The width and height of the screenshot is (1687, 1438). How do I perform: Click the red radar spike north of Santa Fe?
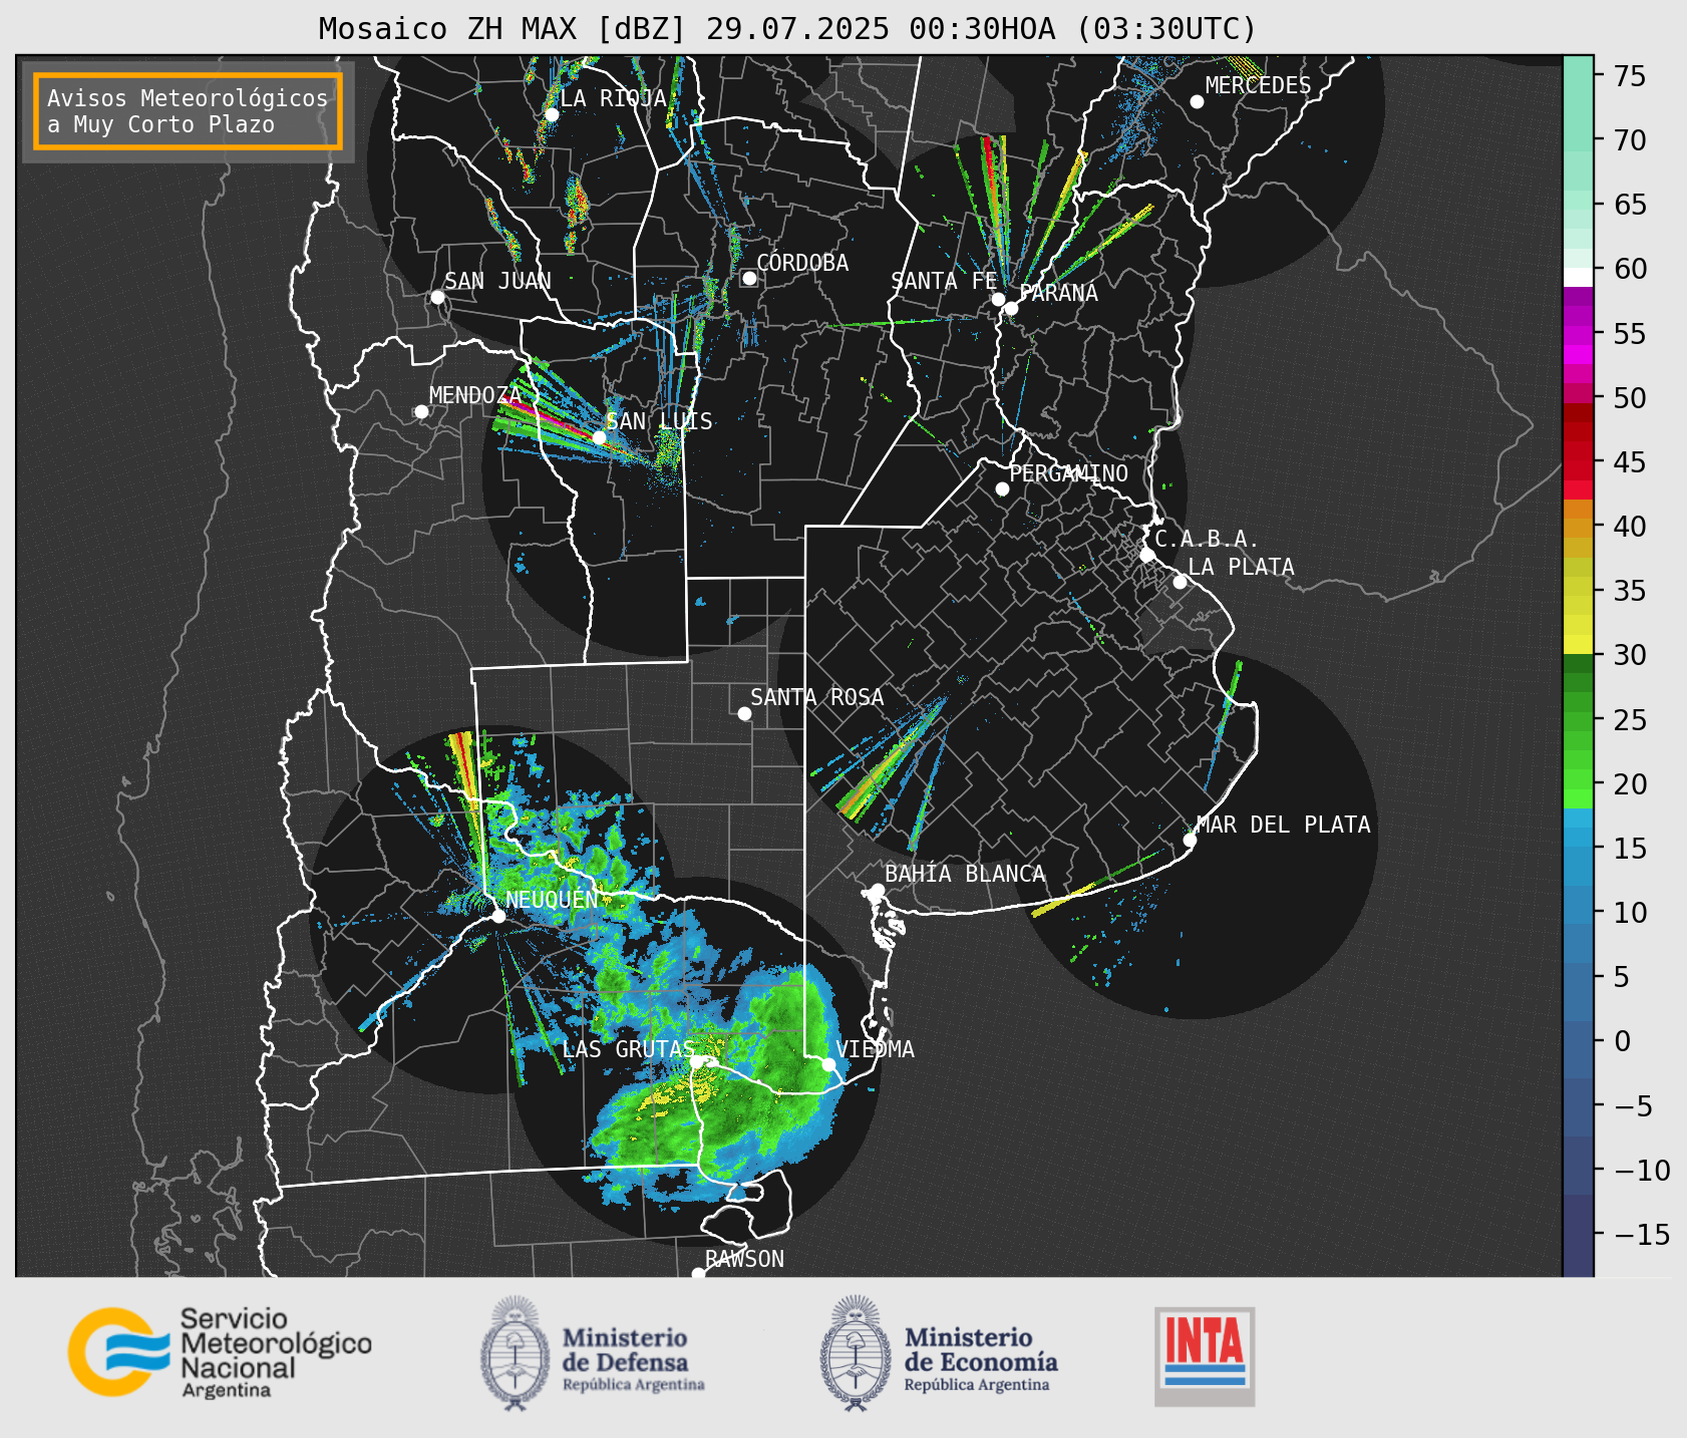[x=991, y=165]
